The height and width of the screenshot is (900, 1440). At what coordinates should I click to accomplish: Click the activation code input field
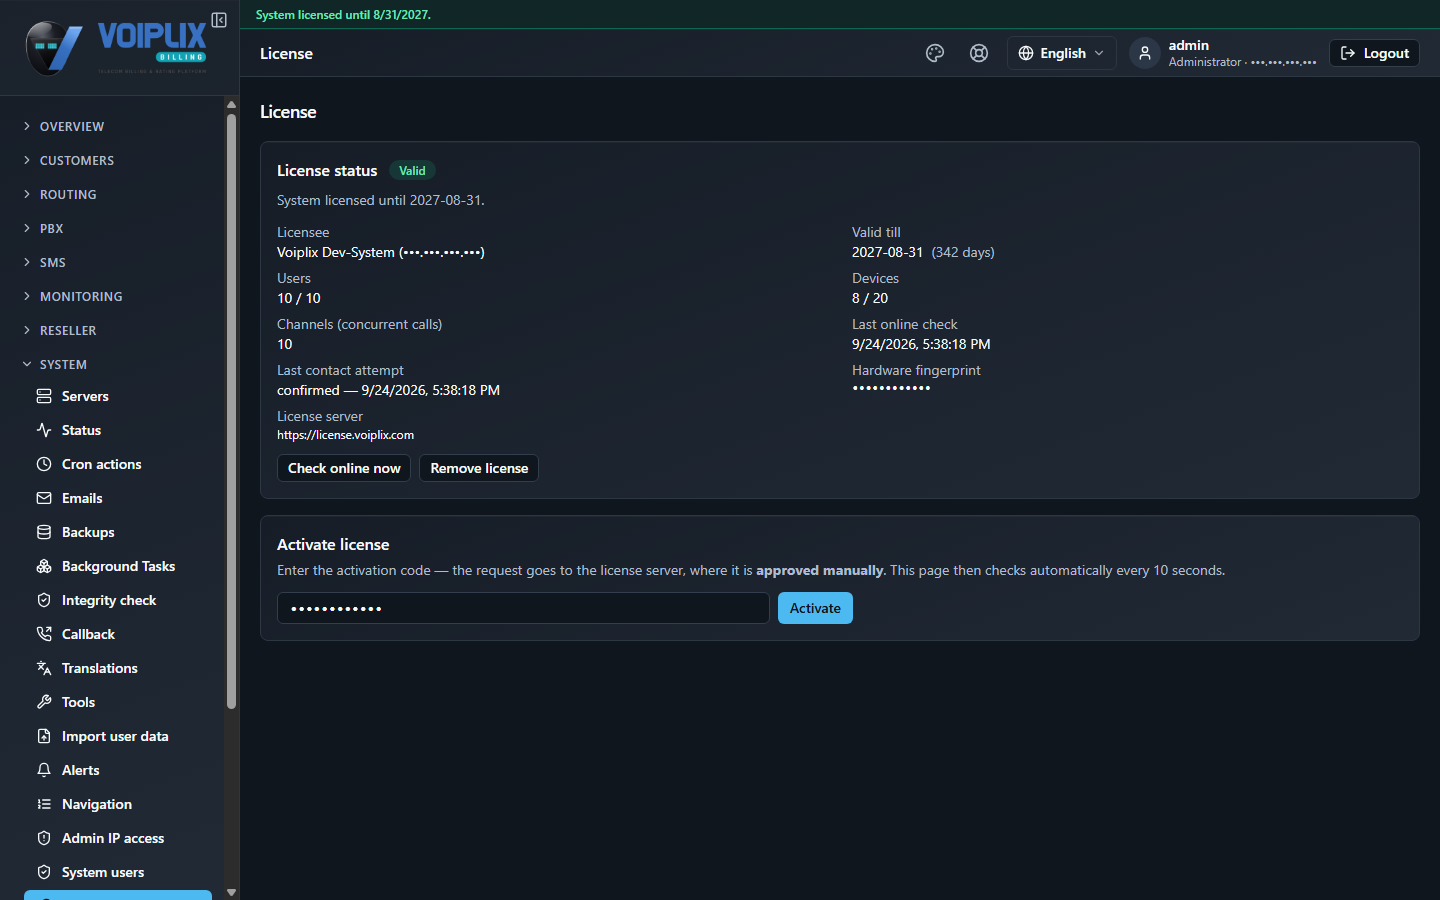click(x=523, y=608)
